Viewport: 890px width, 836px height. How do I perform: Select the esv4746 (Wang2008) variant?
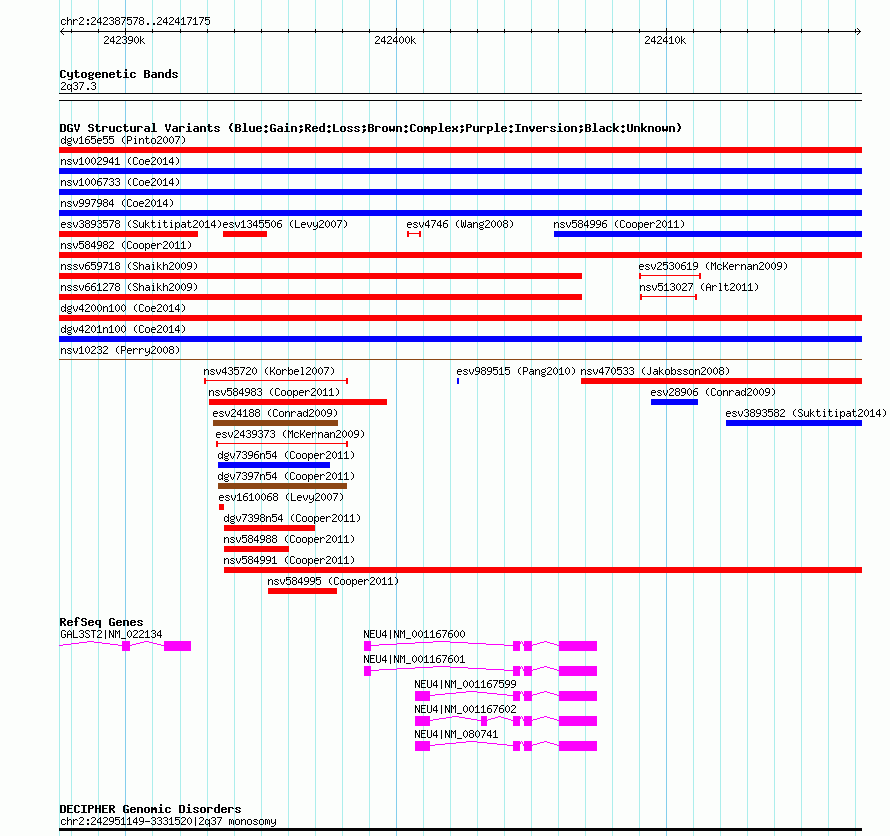pyautogui.click(x=460, y=224)
